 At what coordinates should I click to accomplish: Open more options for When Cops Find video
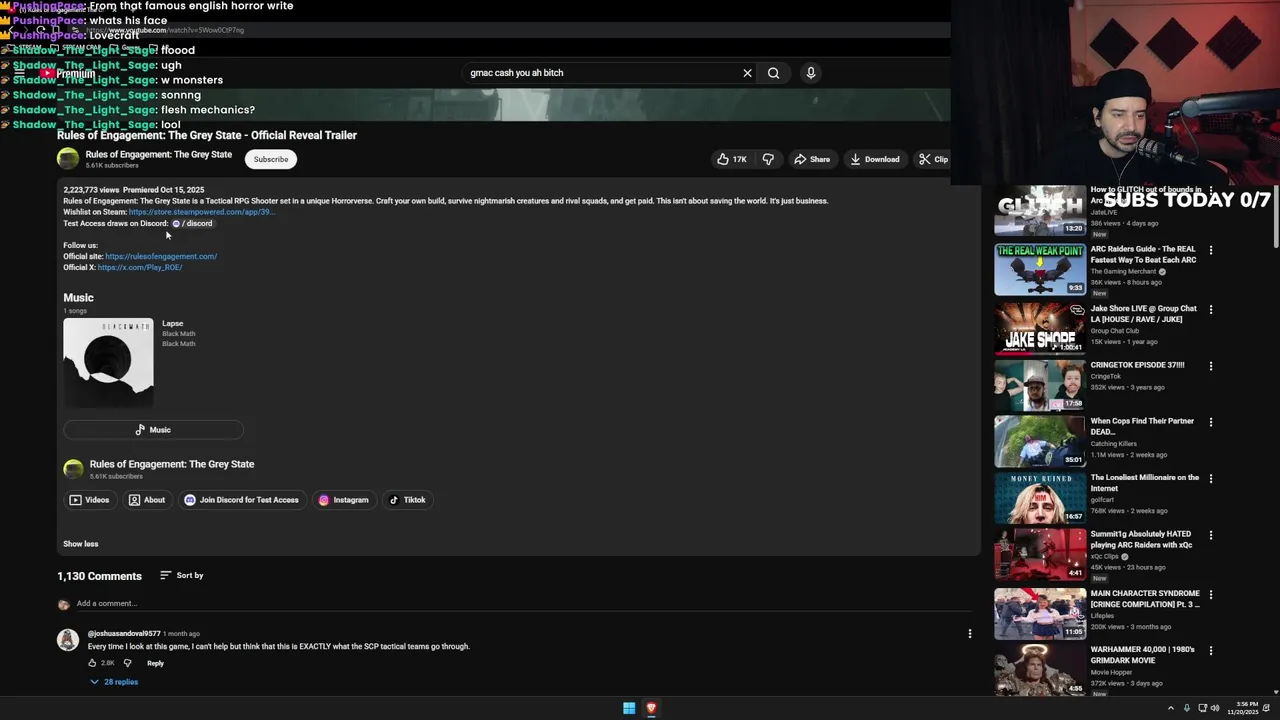tap(1211, 422)
